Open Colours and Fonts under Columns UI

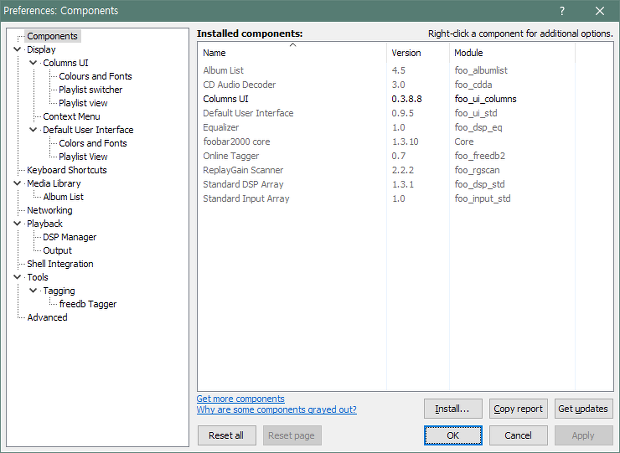tap(95, 76)
